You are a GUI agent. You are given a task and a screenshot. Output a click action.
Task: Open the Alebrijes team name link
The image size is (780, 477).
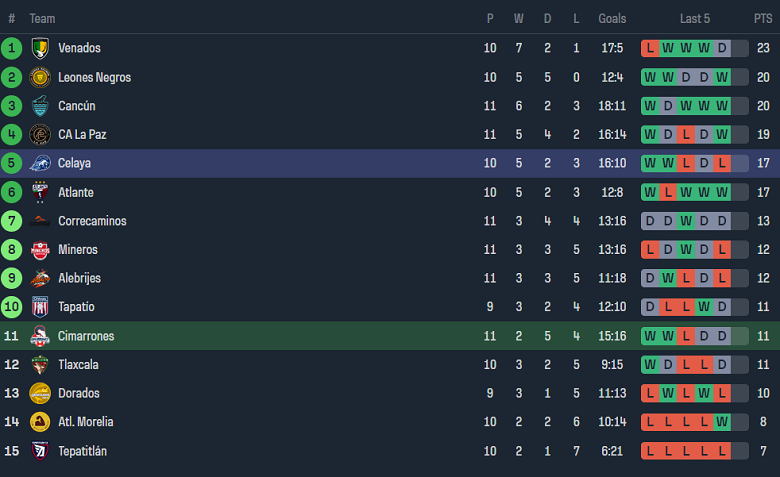click(x=79, y=279)
